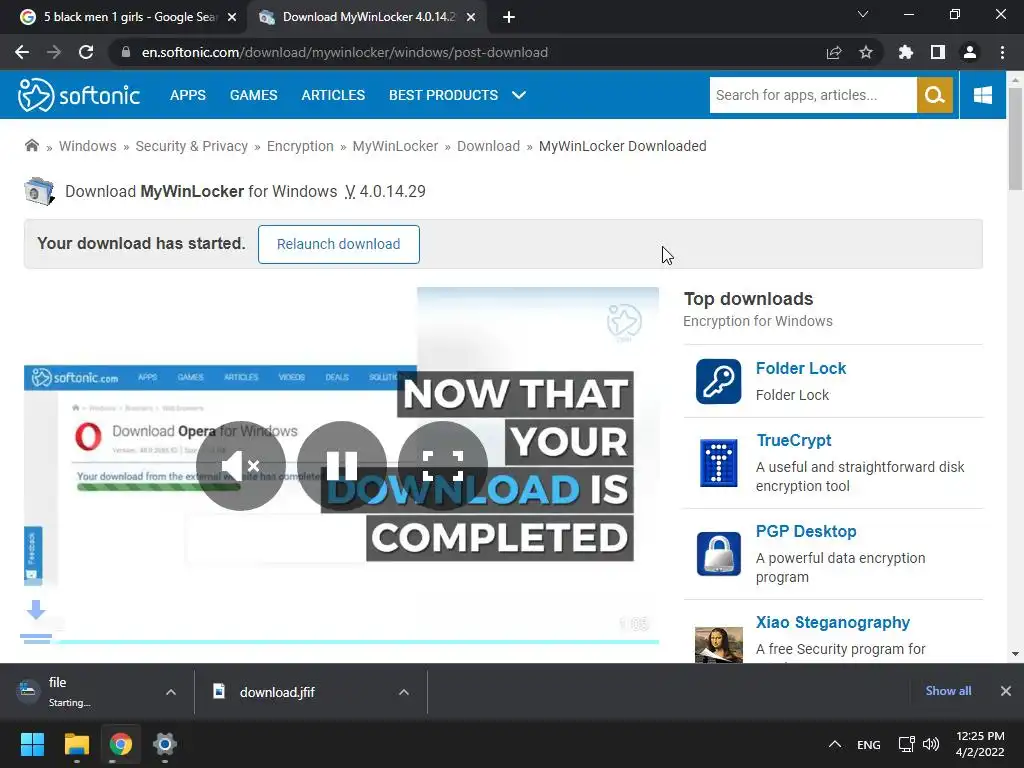The height and width of the screenshot is (768, 1024).
Task: Click the Softonic logo
Action: [78, 95]
